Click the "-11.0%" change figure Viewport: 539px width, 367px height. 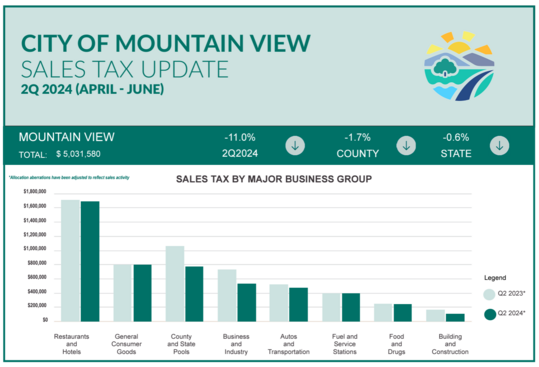(x=240, y=138)
